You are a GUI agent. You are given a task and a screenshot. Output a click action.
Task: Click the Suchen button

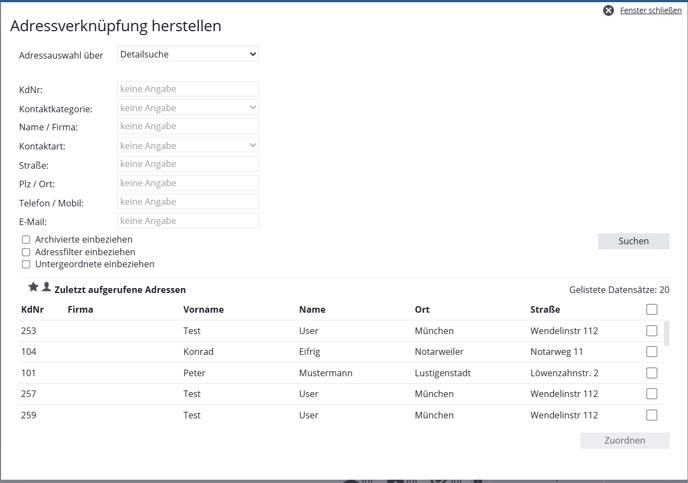click(x=633, y=241)
